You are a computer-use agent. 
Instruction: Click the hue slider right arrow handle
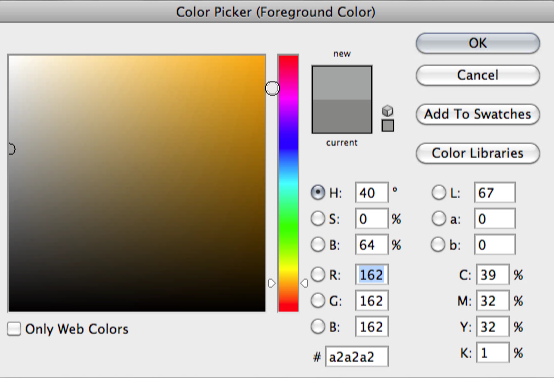pos(304,283)
